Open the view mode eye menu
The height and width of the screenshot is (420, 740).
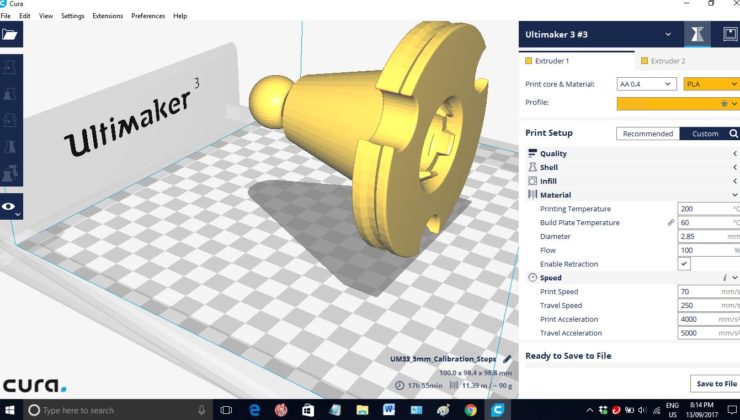pos(10,207)
